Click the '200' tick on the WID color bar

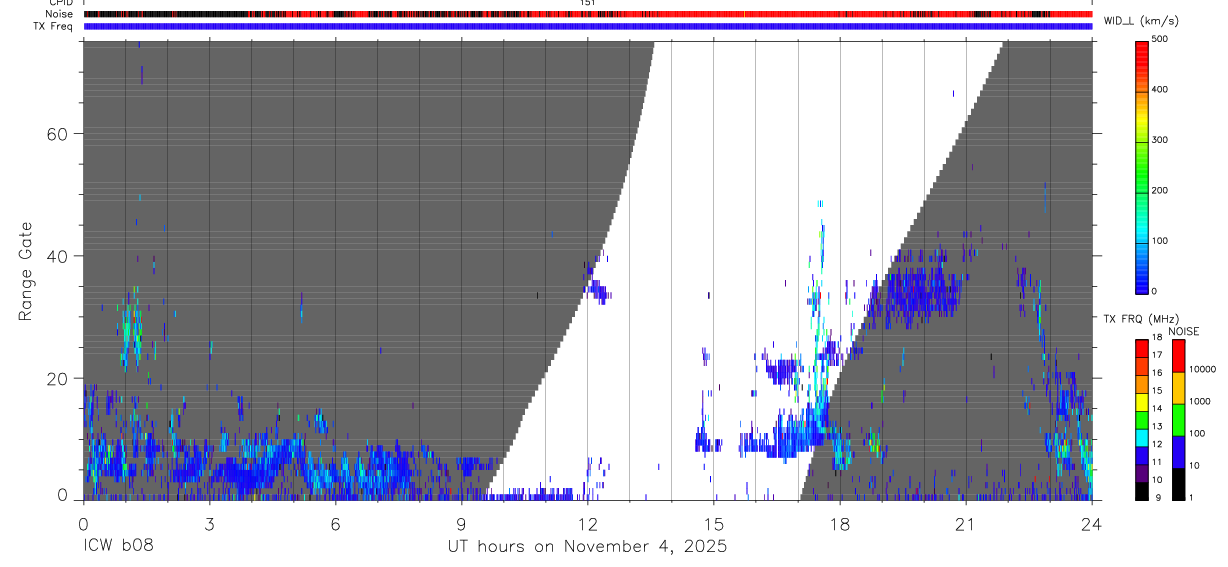(1160, 190)
